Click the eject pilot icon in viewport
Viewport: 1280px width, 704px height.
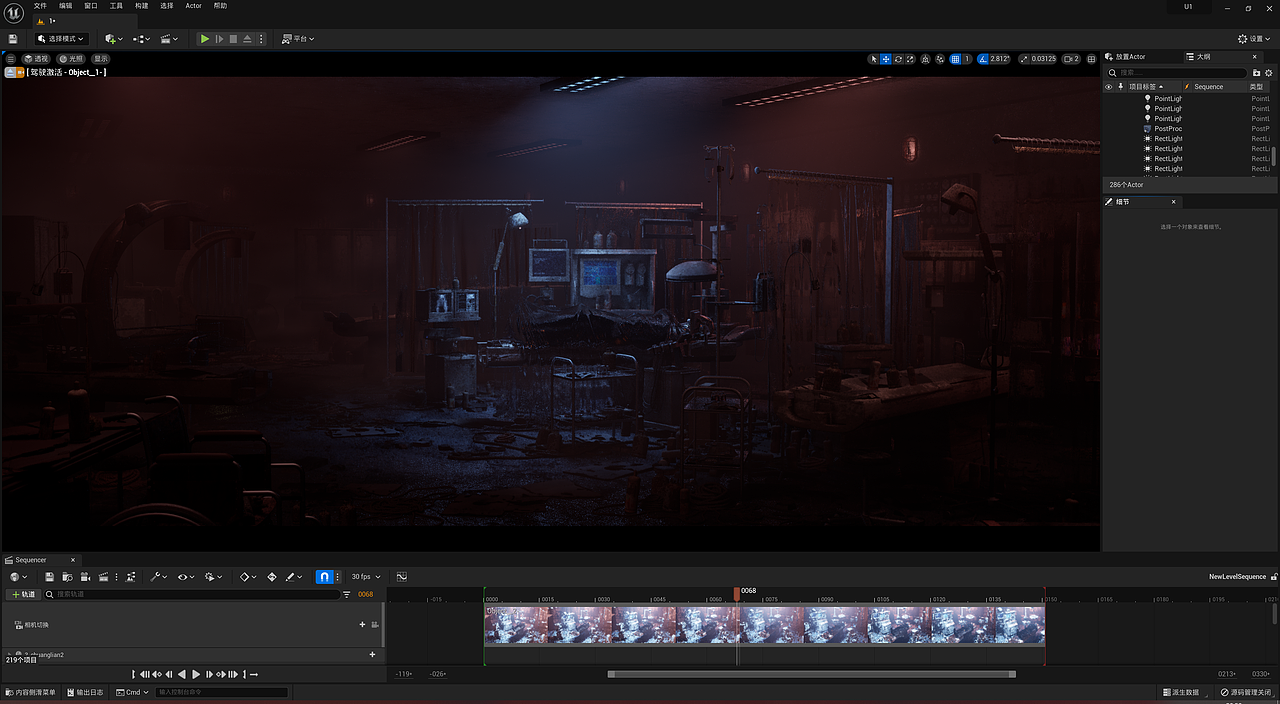tap(11, 72)
